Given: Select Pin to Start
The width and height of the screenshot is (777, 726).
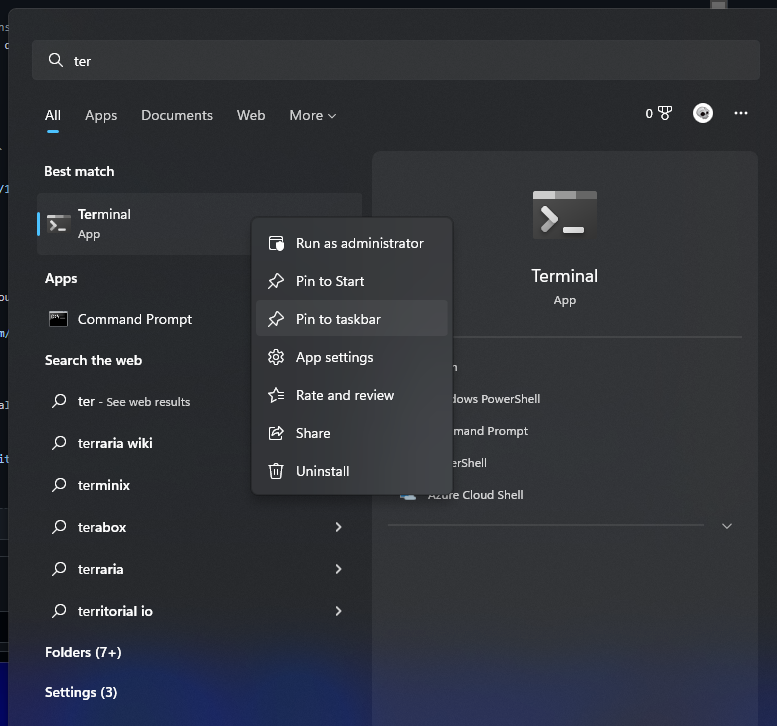Looking at the screenshot, I should [352, 281].
